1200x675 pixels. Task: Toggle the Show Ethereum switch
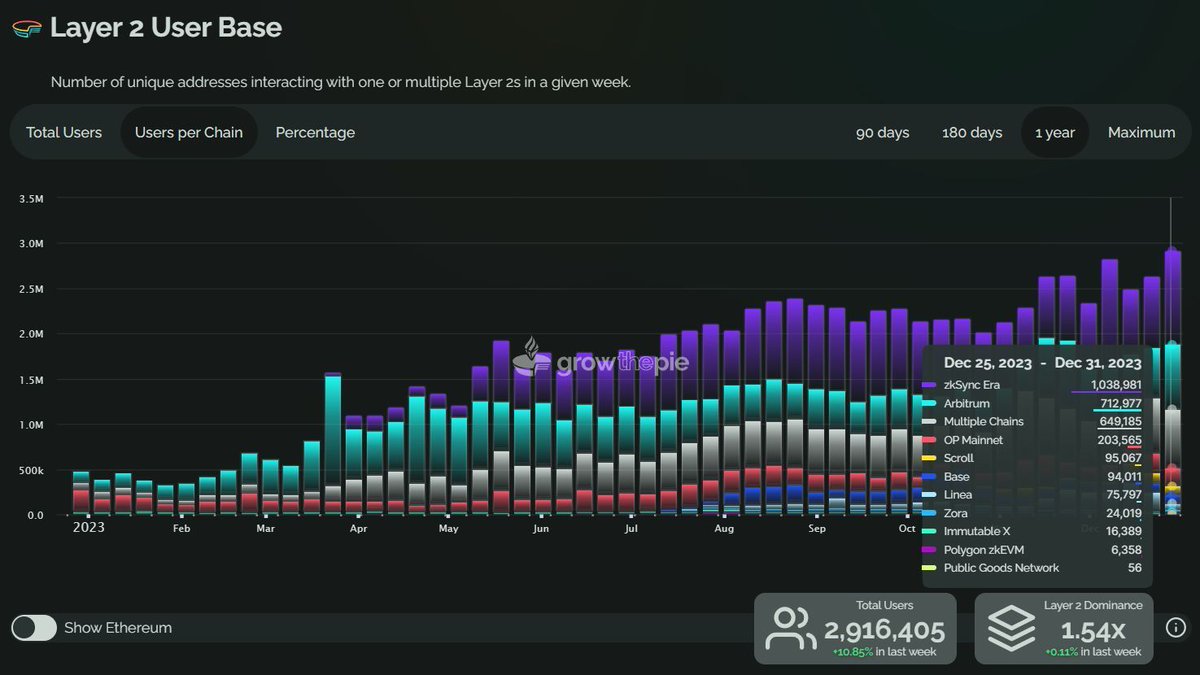[x=34, y=627]
